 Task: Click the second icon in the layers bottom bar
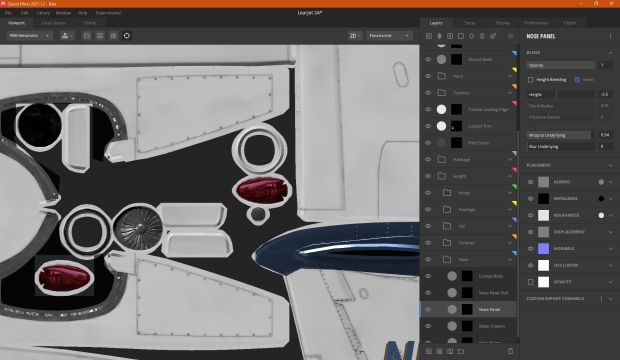[439, 351]
